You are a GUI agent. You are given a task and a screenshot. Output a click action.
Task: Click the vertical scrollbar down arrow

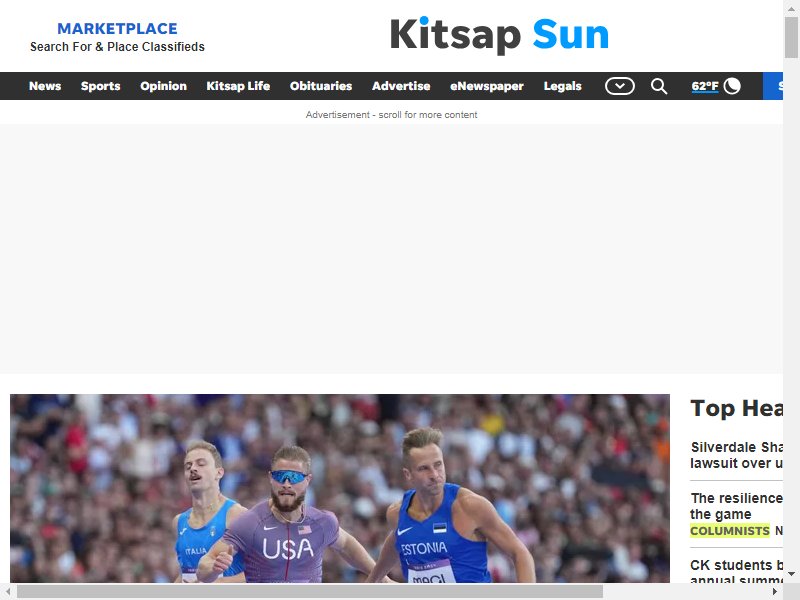click(791, 574)
